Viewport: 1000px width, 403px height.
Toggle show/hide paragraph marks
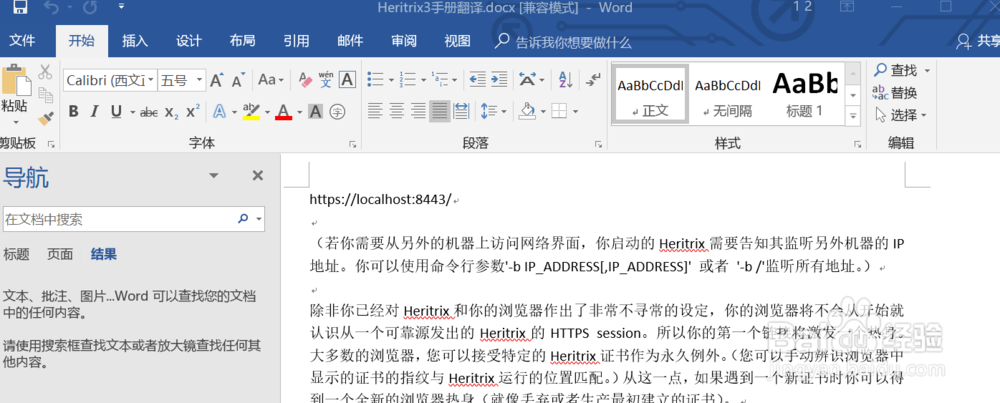[x=593, y=80]
